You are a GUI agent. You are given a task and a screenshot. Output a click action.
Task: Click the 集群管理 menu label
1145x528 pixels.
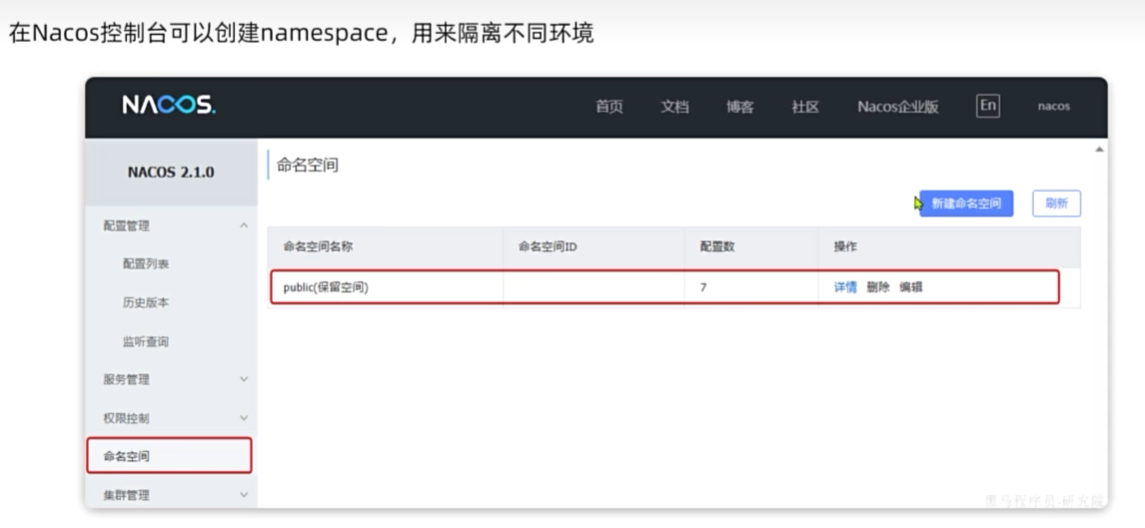[126, 494]
